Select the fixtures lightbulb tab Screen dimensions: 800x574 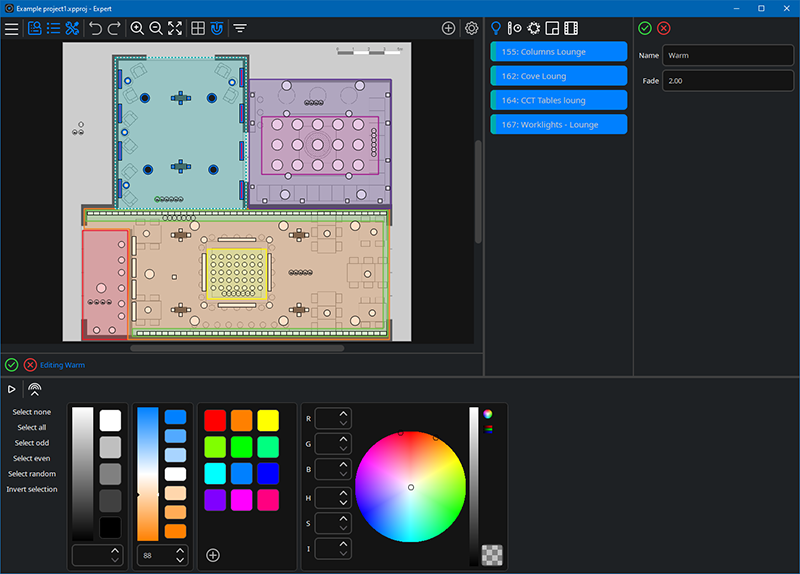click(495, 29)
